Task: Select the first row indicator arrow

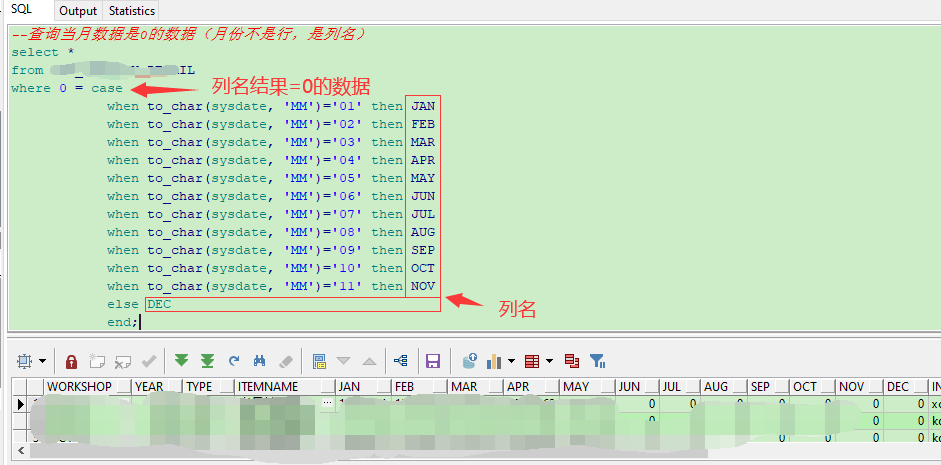Action: (x=21, y=404)
